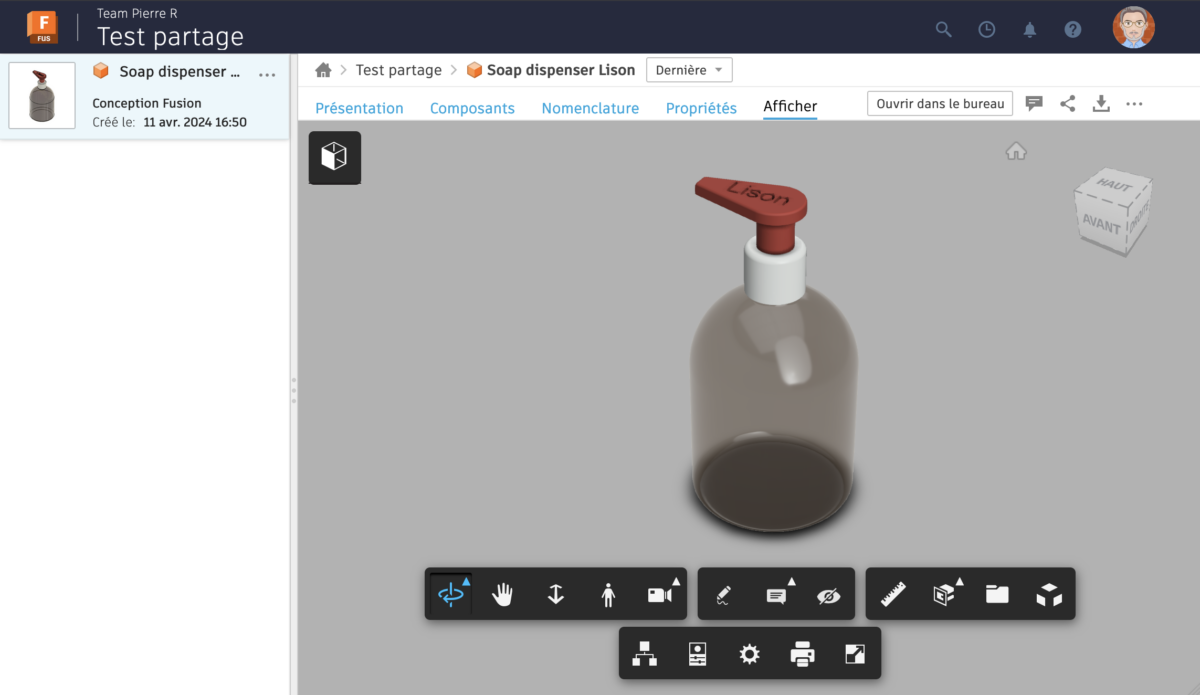1200x695 pixels.
Task: Switch to the Nomenclature tab
Action: point(590,108)
